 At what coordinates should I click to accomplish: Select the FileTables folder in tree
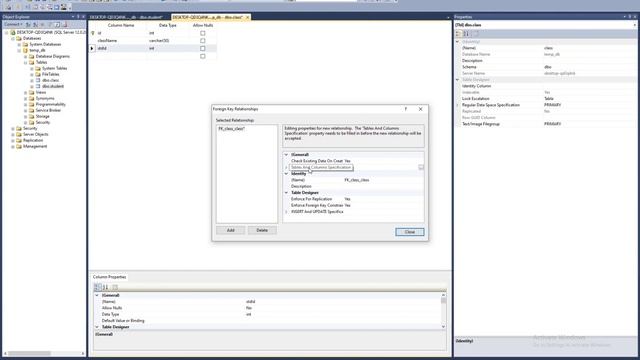[x=51, y=74]
